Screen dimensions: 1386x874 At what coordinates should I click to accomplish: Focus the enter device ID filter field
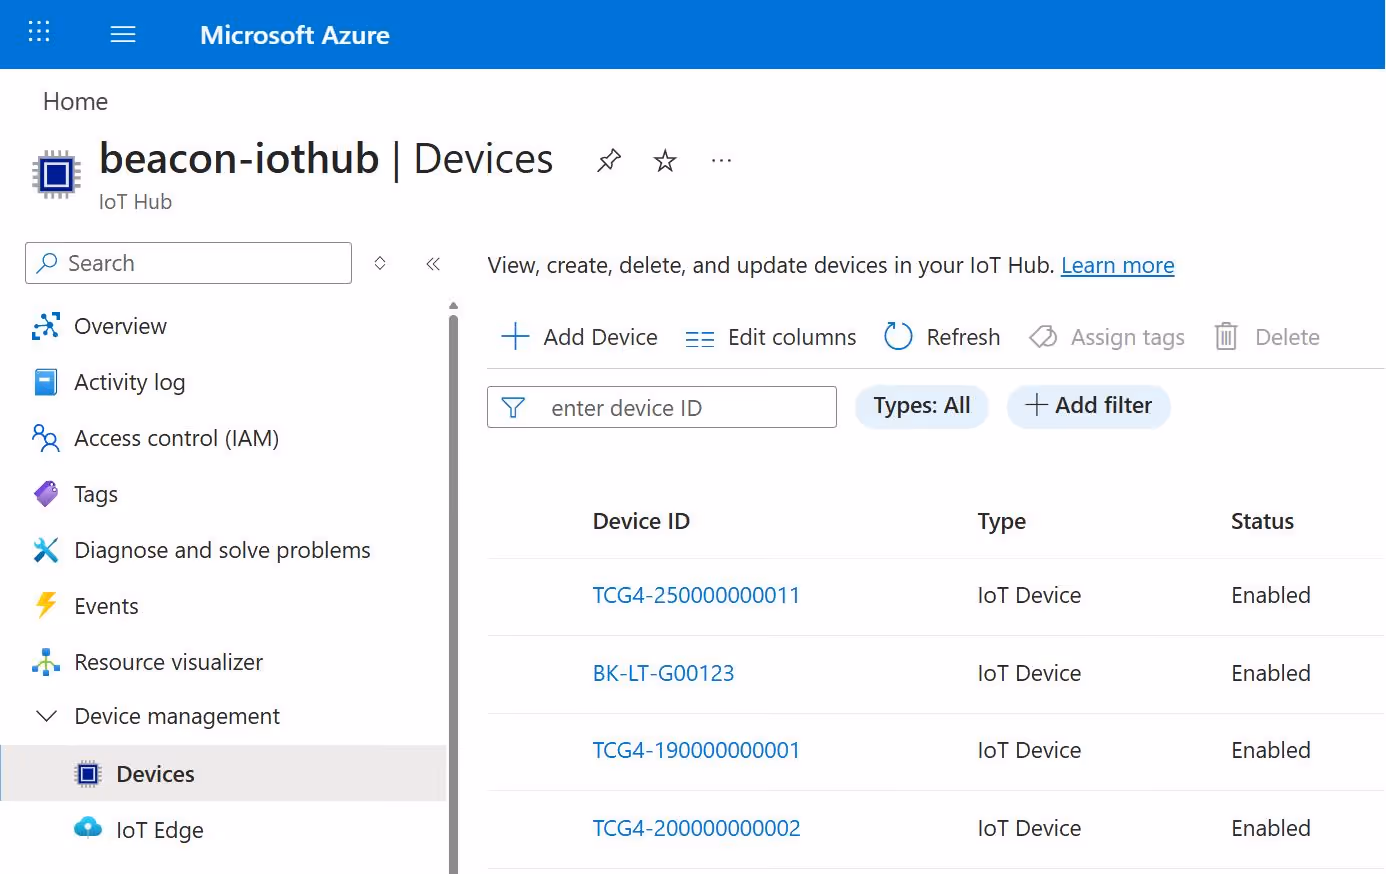(661, 407)
